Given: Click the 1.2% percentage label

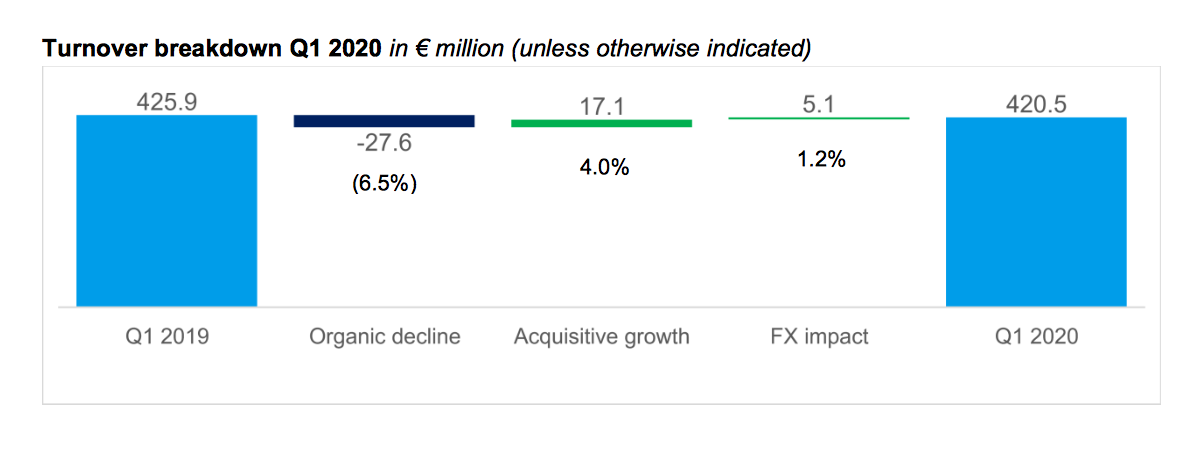Looking at the screenshot, I should pos(822,157).
